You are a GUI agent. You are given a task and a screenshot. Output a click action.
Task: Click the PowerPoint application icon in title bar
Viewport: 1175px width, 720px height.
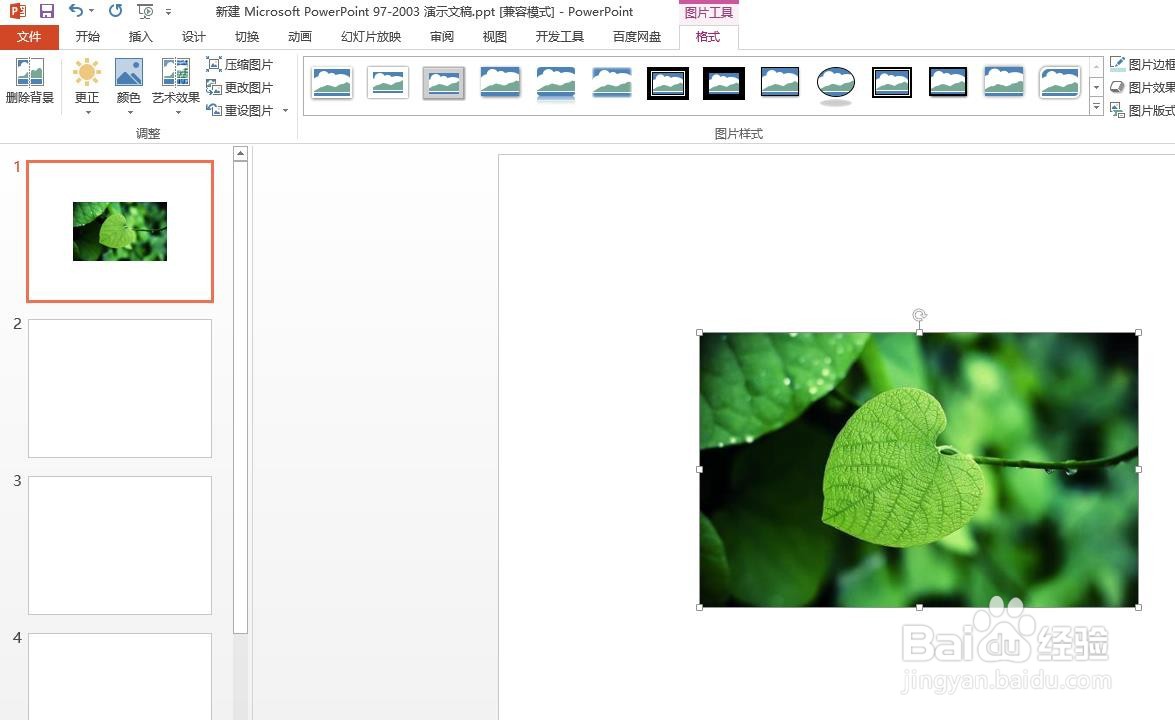tap(16, 11)
